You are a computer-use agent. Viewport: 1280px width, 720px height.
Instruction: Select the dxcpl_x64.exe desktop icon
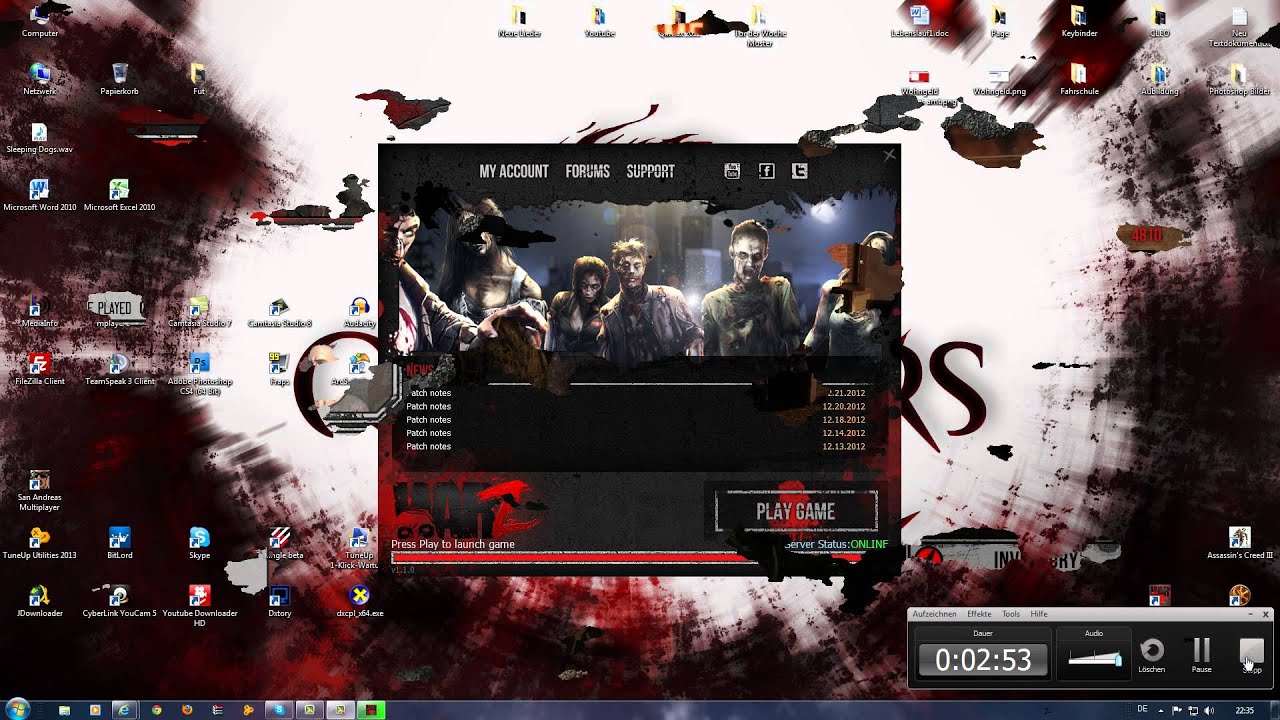pos(359,601)
